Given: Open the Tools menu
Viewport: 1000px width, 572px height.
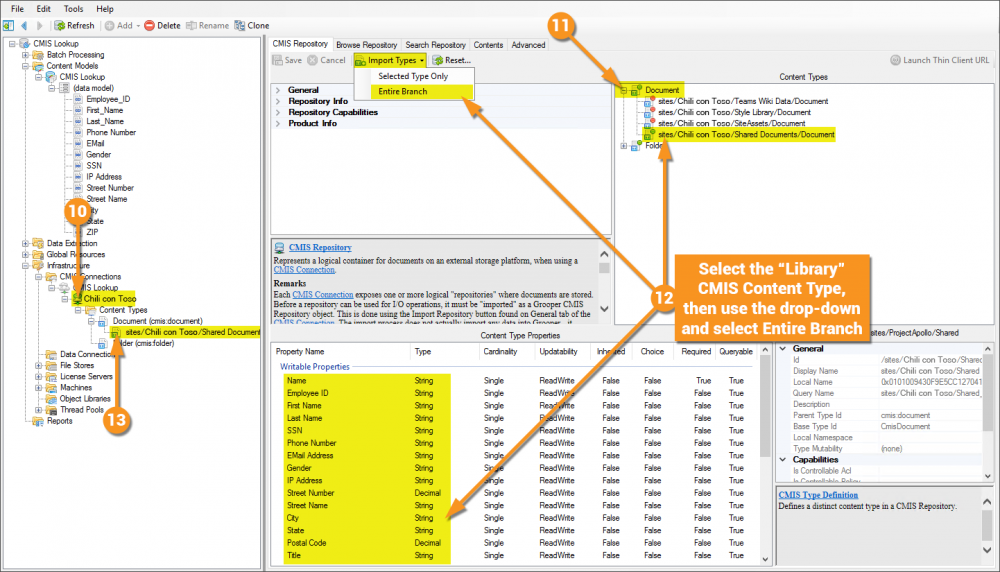Looking at the screenshot, I should [73, 9].
